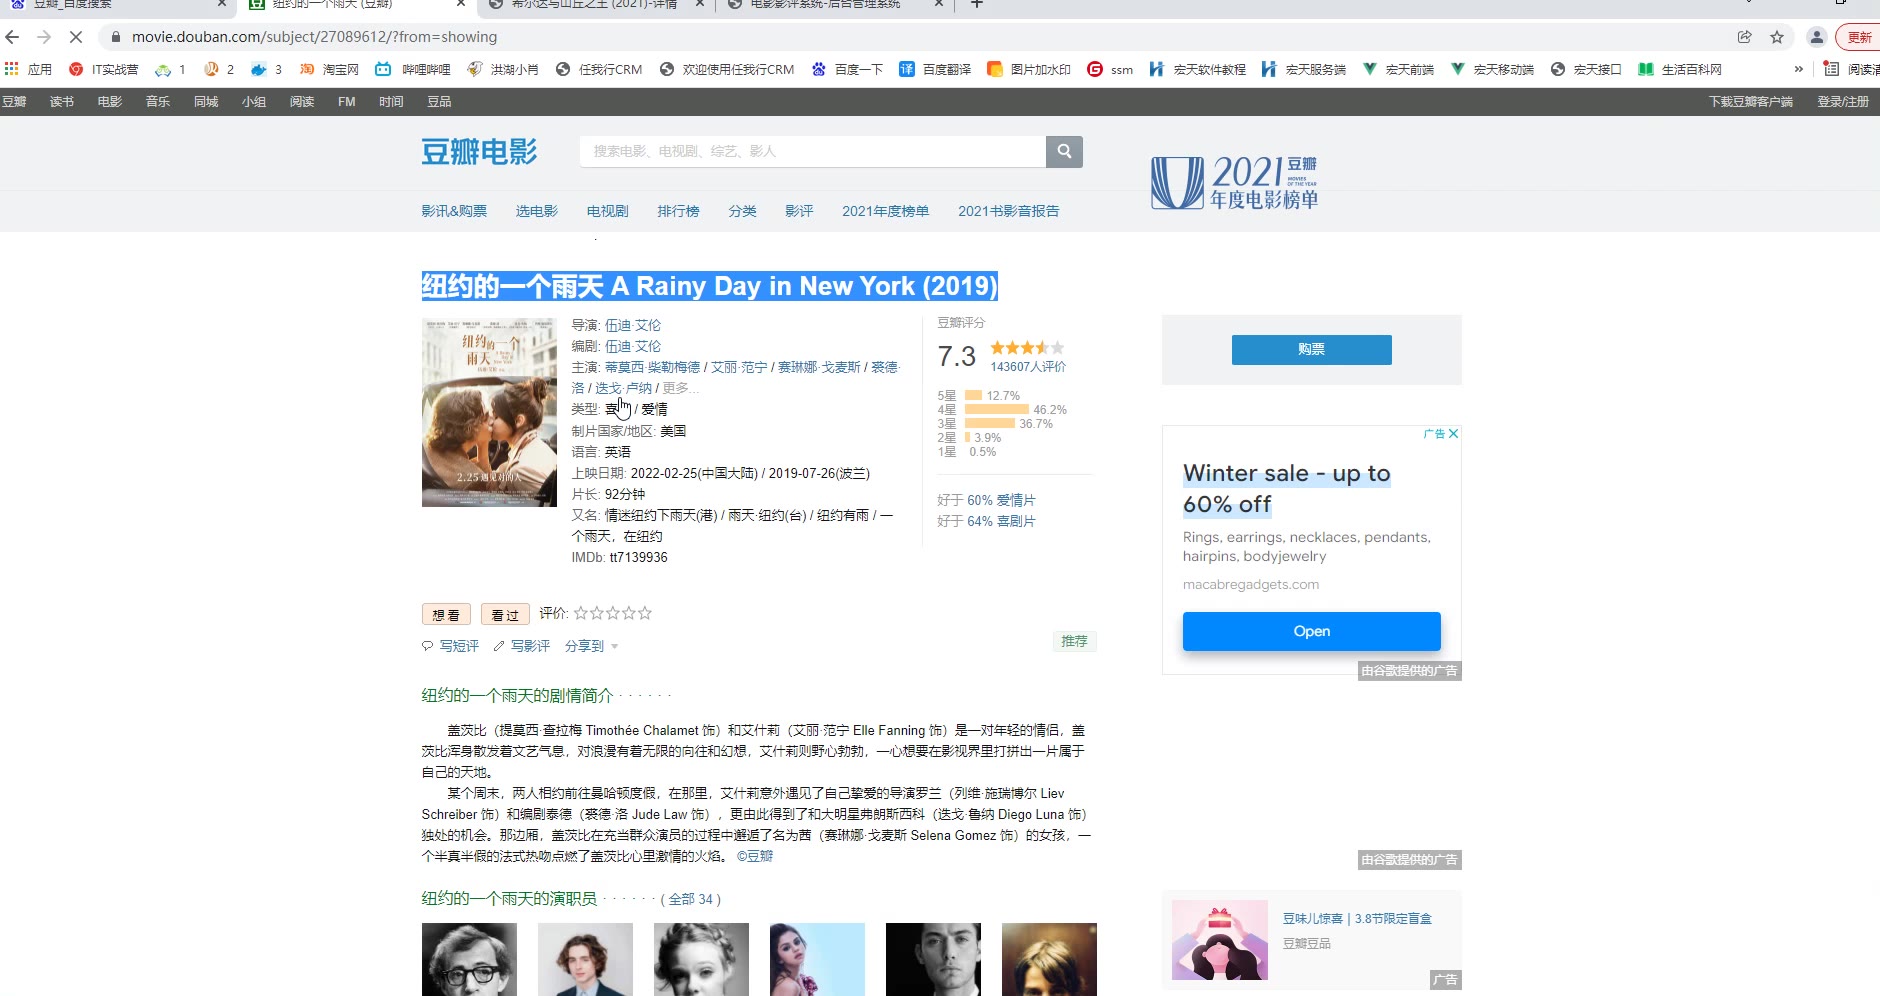
Task: Close the Winter sale ad with X
Action: tap(1454, 433)
